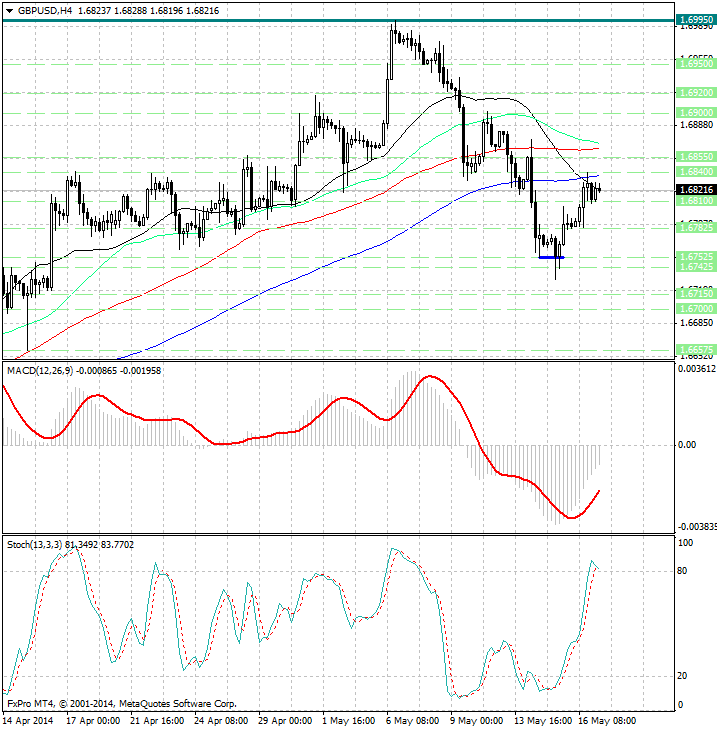This screenshot has height=729, width=717.
Task: Click the 16 May 08:00 time label
Action: coord(607,721)
